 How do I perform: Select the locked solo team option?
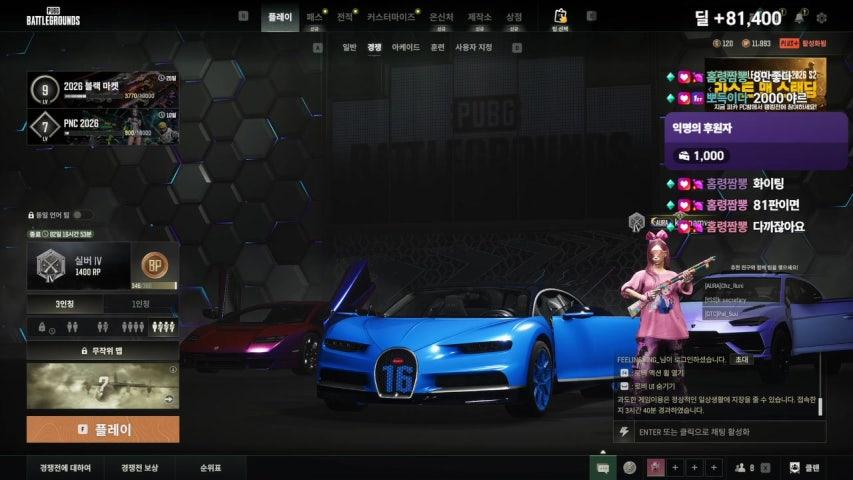tap(45, 328)
